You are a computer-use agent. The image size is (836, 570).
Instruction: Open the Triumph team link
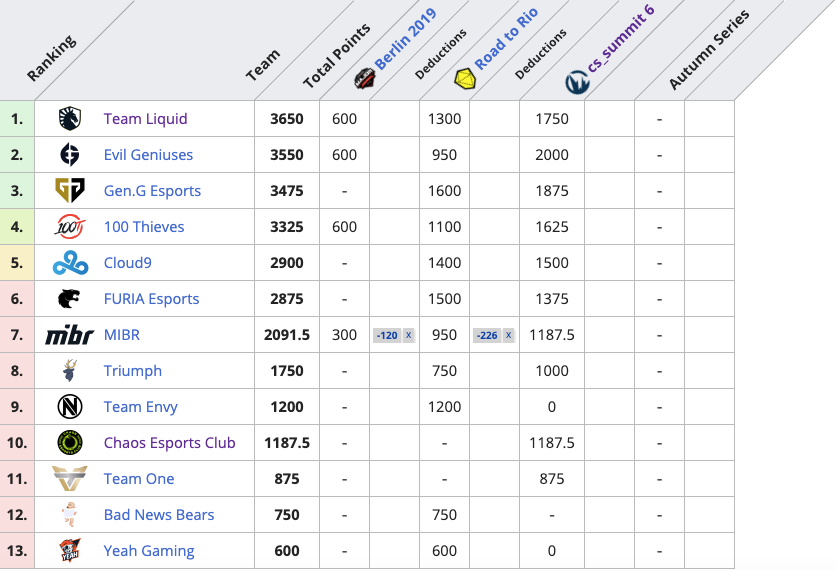tap(133, 371)
